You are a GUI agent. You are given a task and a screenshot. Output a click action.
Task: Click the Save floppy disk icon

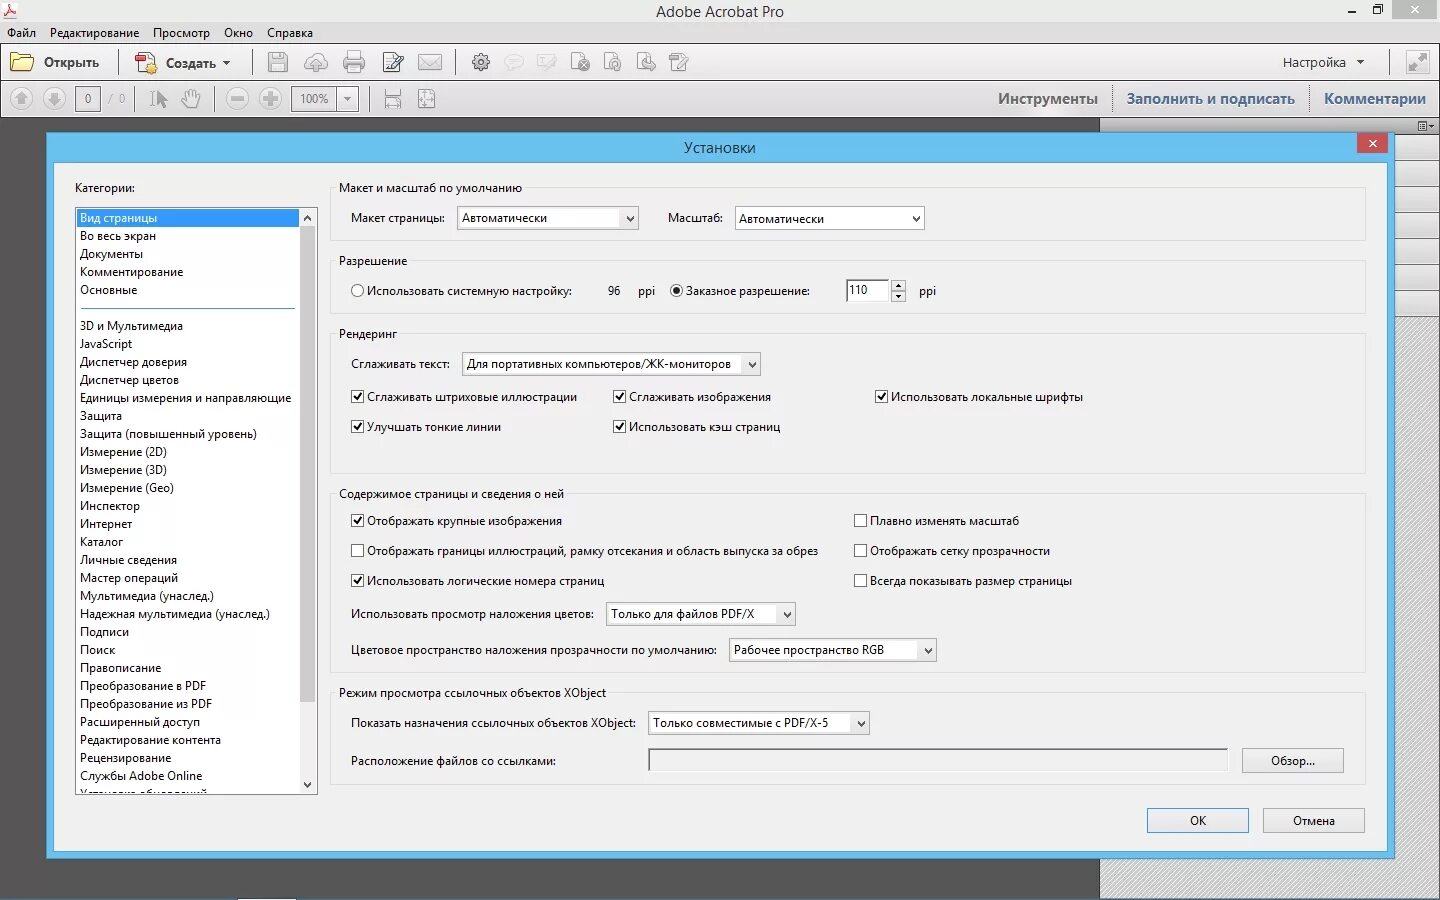tap(278, 62)
